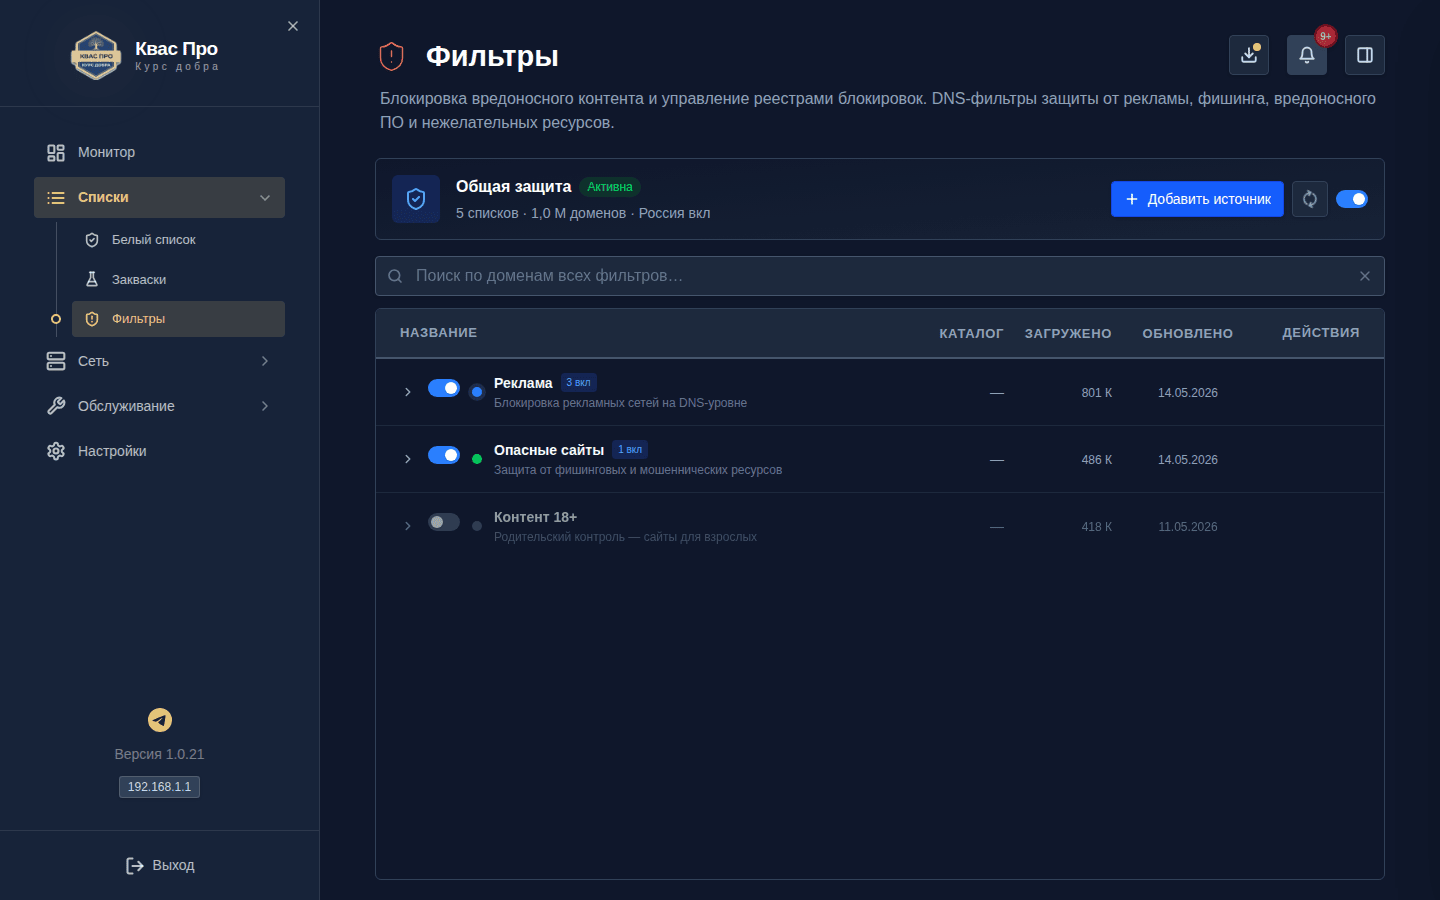
Task: Click the refresh sources icon button
Action: 1310,199
